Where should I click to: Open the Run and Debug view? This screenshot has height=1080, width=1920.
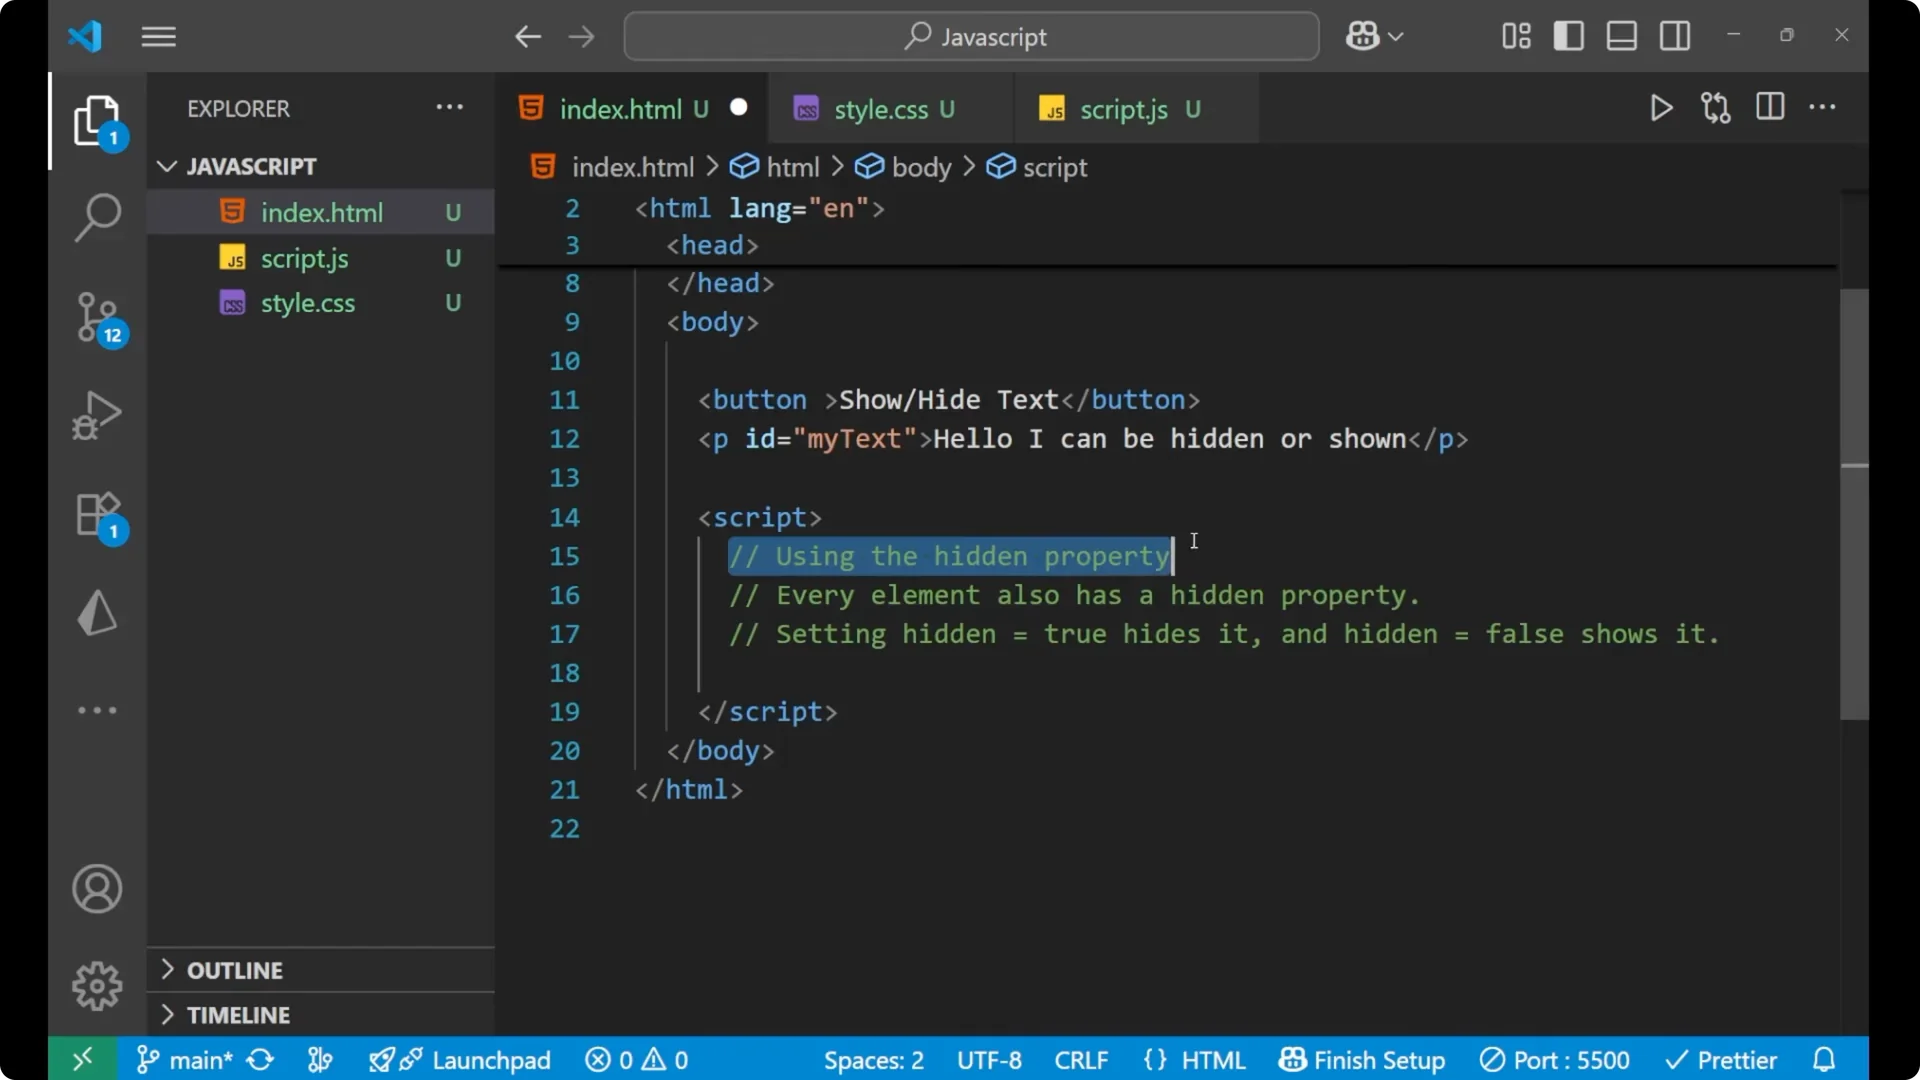(x=97, y=415)
